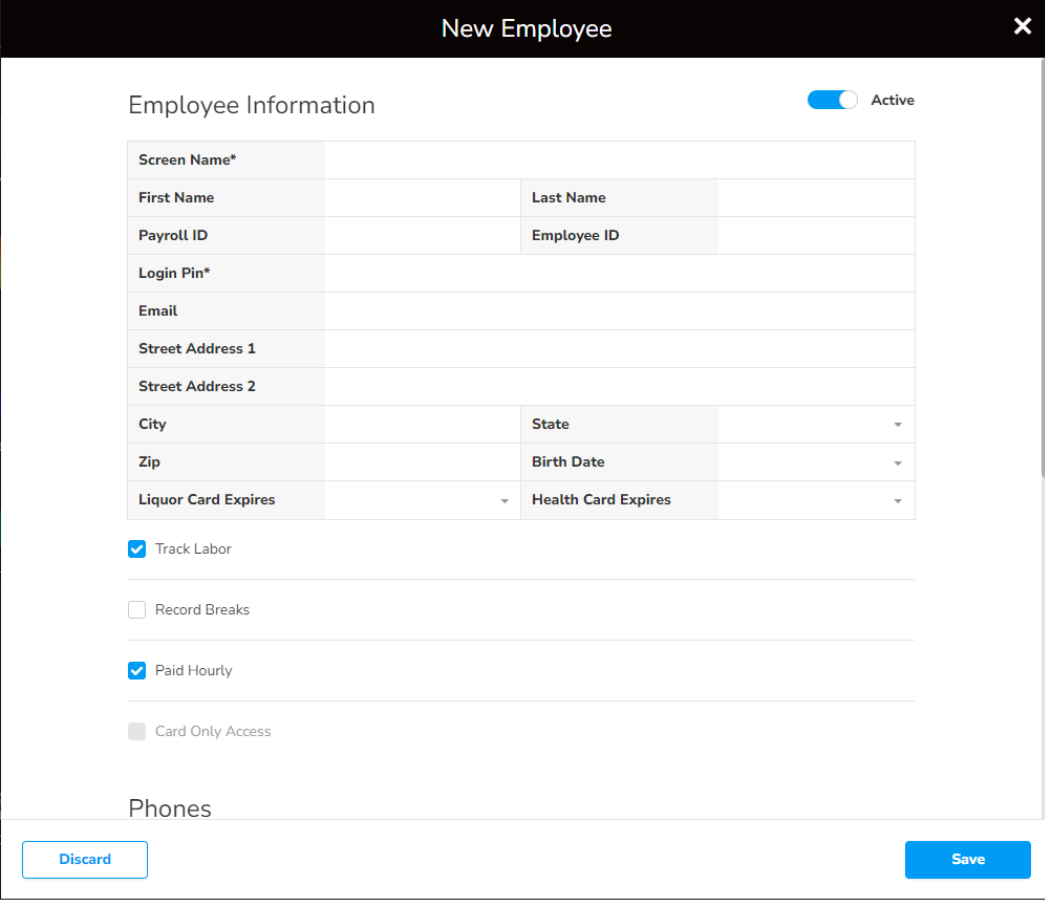The height and width of the screenshot is (900, 1045).
Task: Click the Street Address 1 field
Action: [x=619, y=349]
